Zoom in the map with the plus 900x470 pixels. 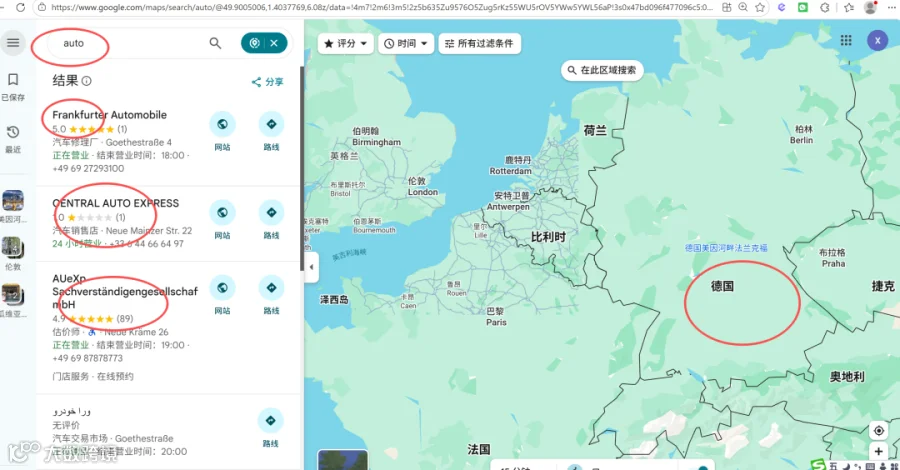pos(878,452)
